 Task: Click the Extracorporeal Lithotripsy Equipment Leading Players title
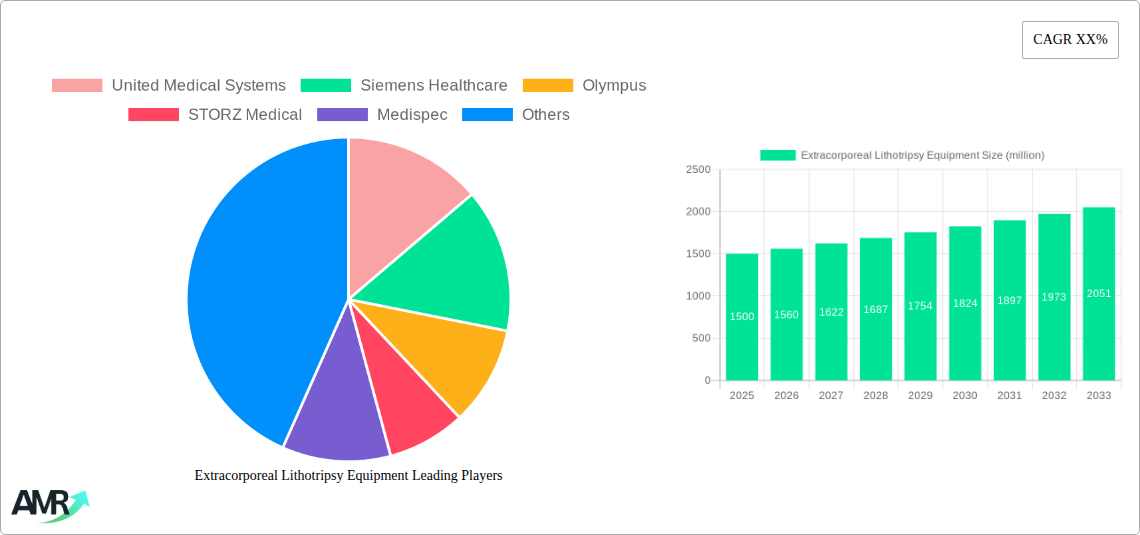tap(348, 476)
